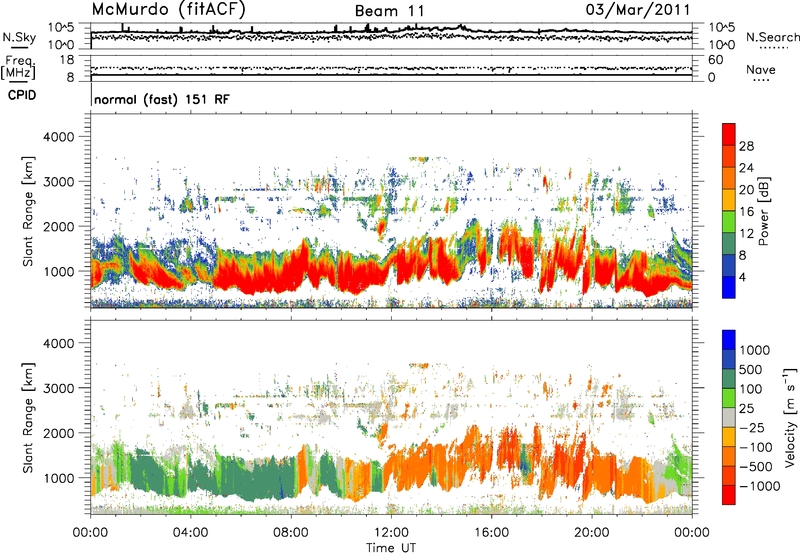Click the 8 tick on power colorbar
This screenshot has width=800, height=554.
tap(743, 256)
